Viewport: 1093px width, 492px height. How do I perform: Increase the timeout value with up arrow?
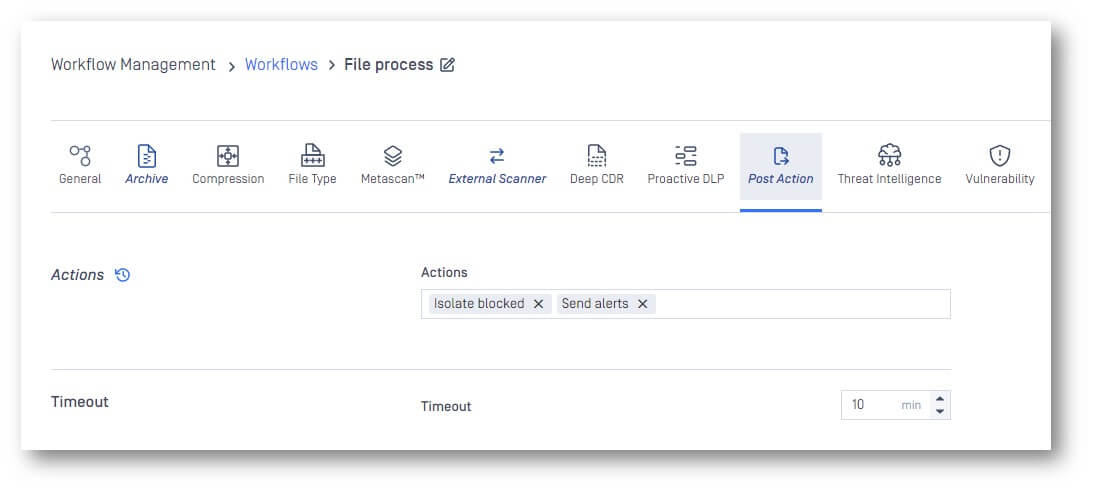(940, 399)
